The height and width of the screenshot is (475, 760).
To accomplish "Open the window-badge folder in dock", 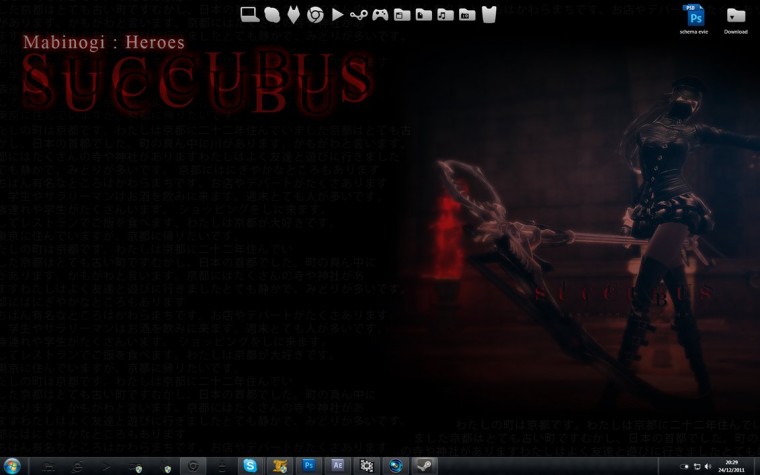I will pos(402,15).
